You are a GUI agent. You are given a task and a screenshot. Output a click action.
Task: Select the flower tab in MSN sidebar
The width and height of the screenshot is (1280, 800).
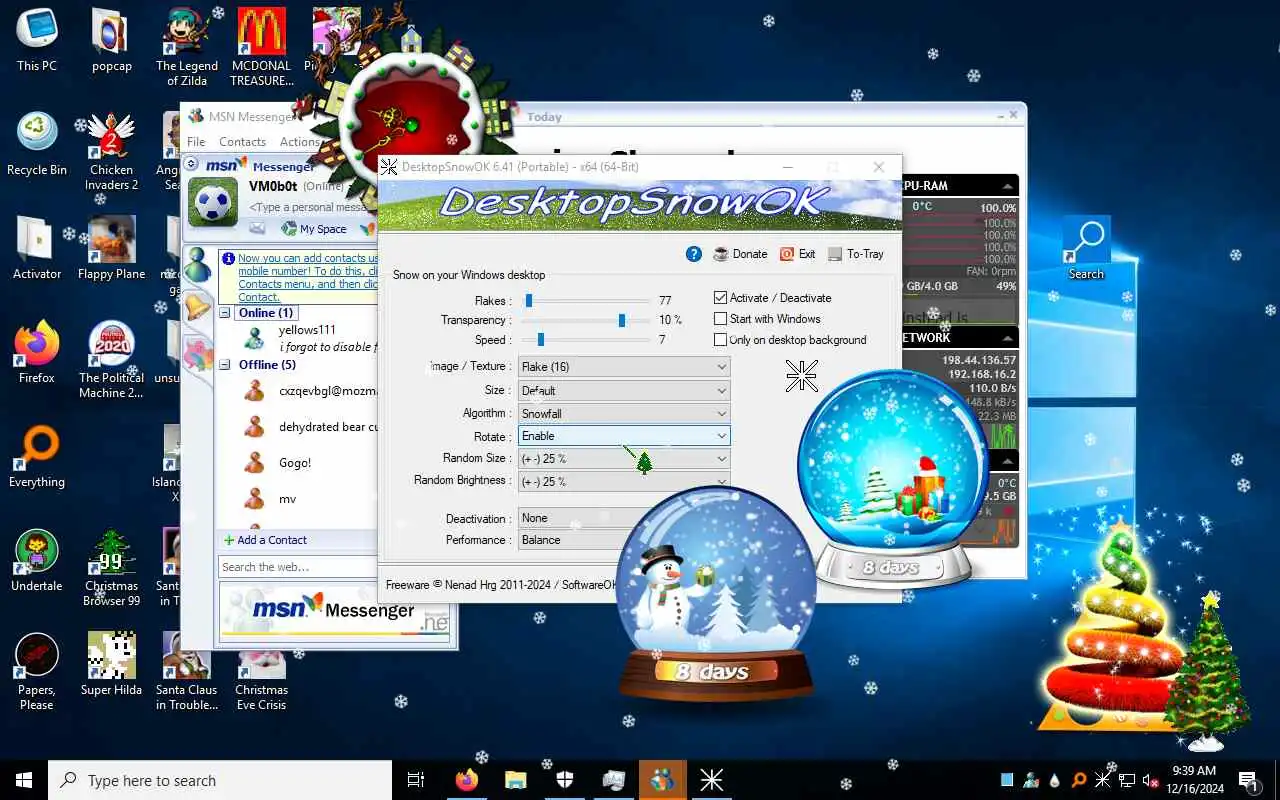(x=198, y=352)
